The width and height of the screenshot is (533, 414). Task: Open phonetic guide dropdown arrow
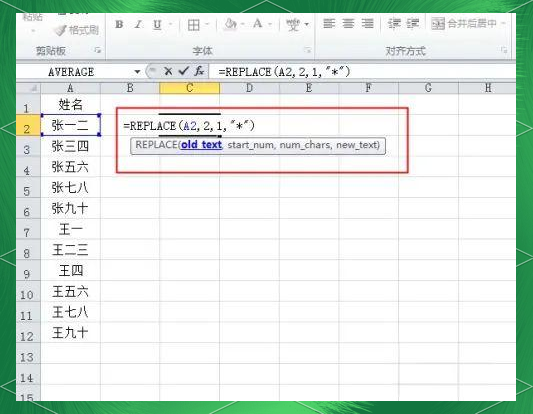(x=307, y=24)
